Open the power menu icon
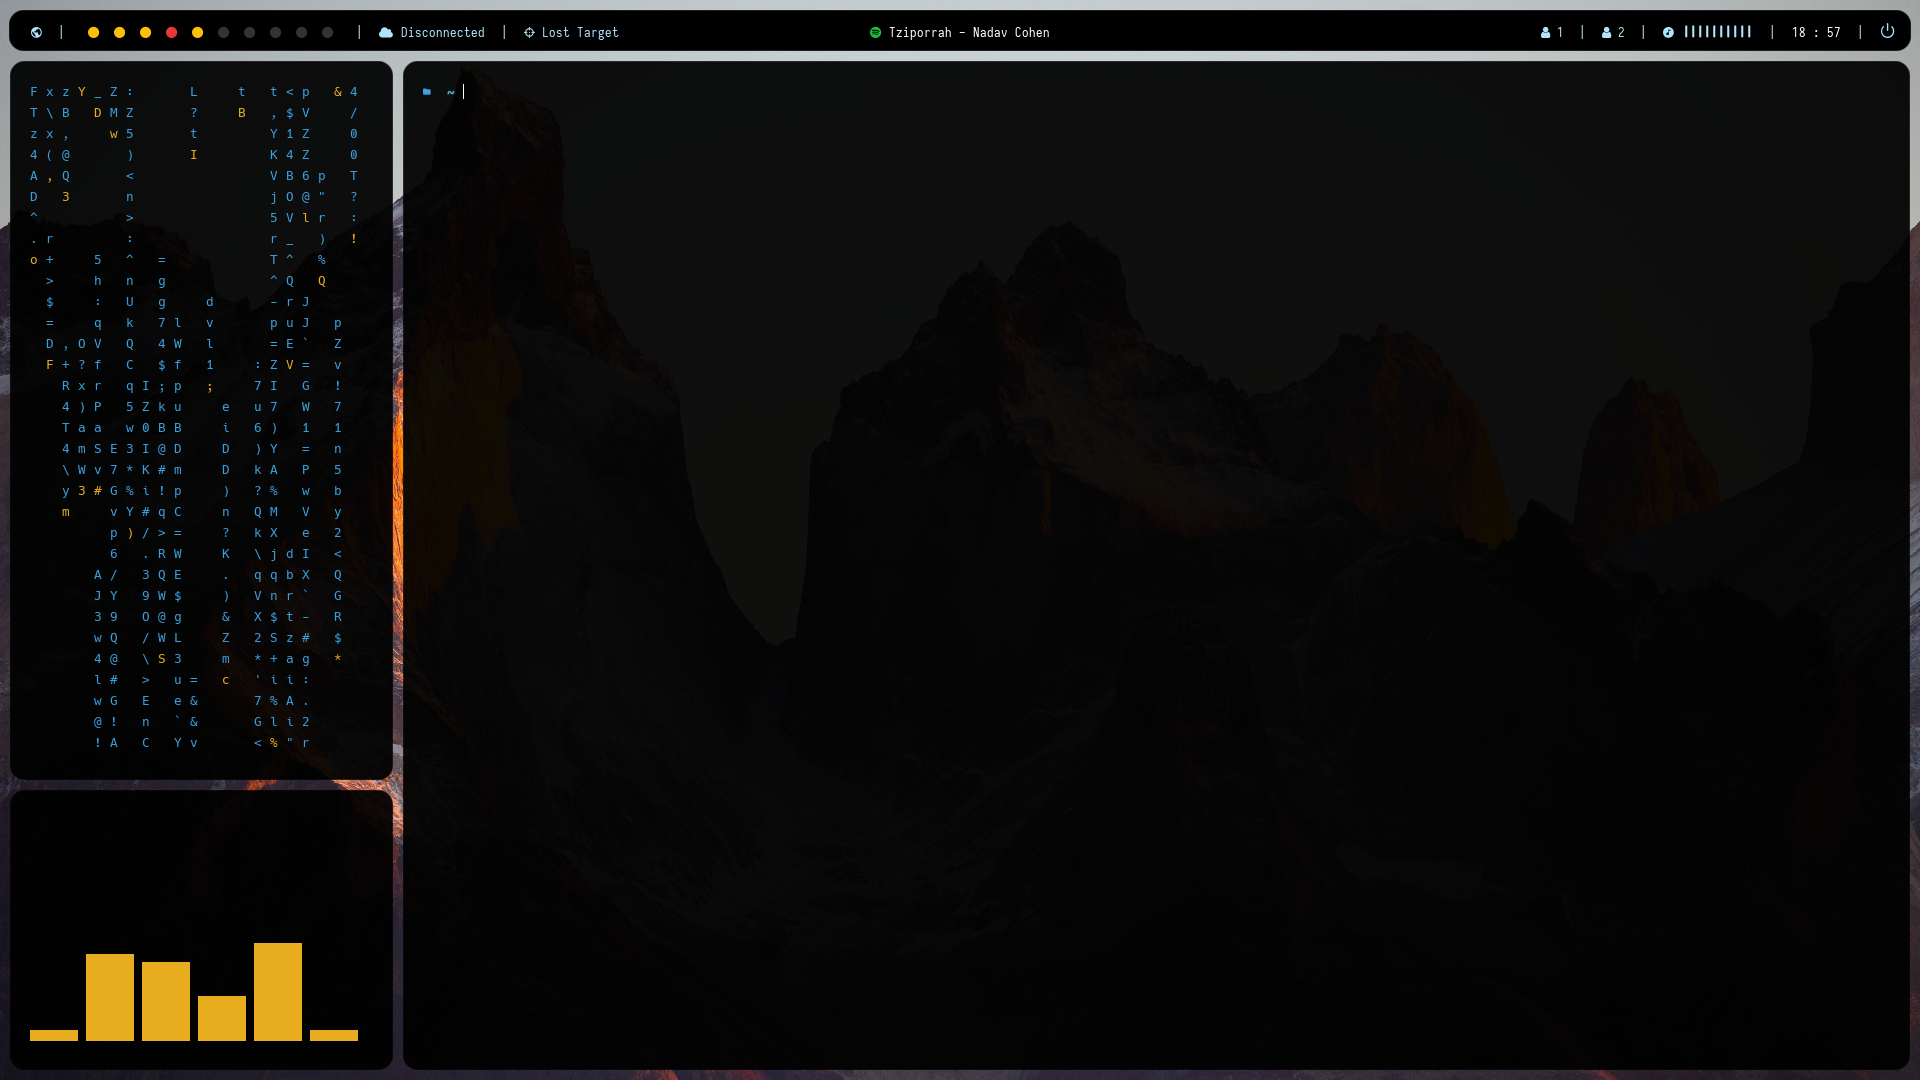The width and height of the screenshot is (1920, 1080). click(x=1887, y=31)
